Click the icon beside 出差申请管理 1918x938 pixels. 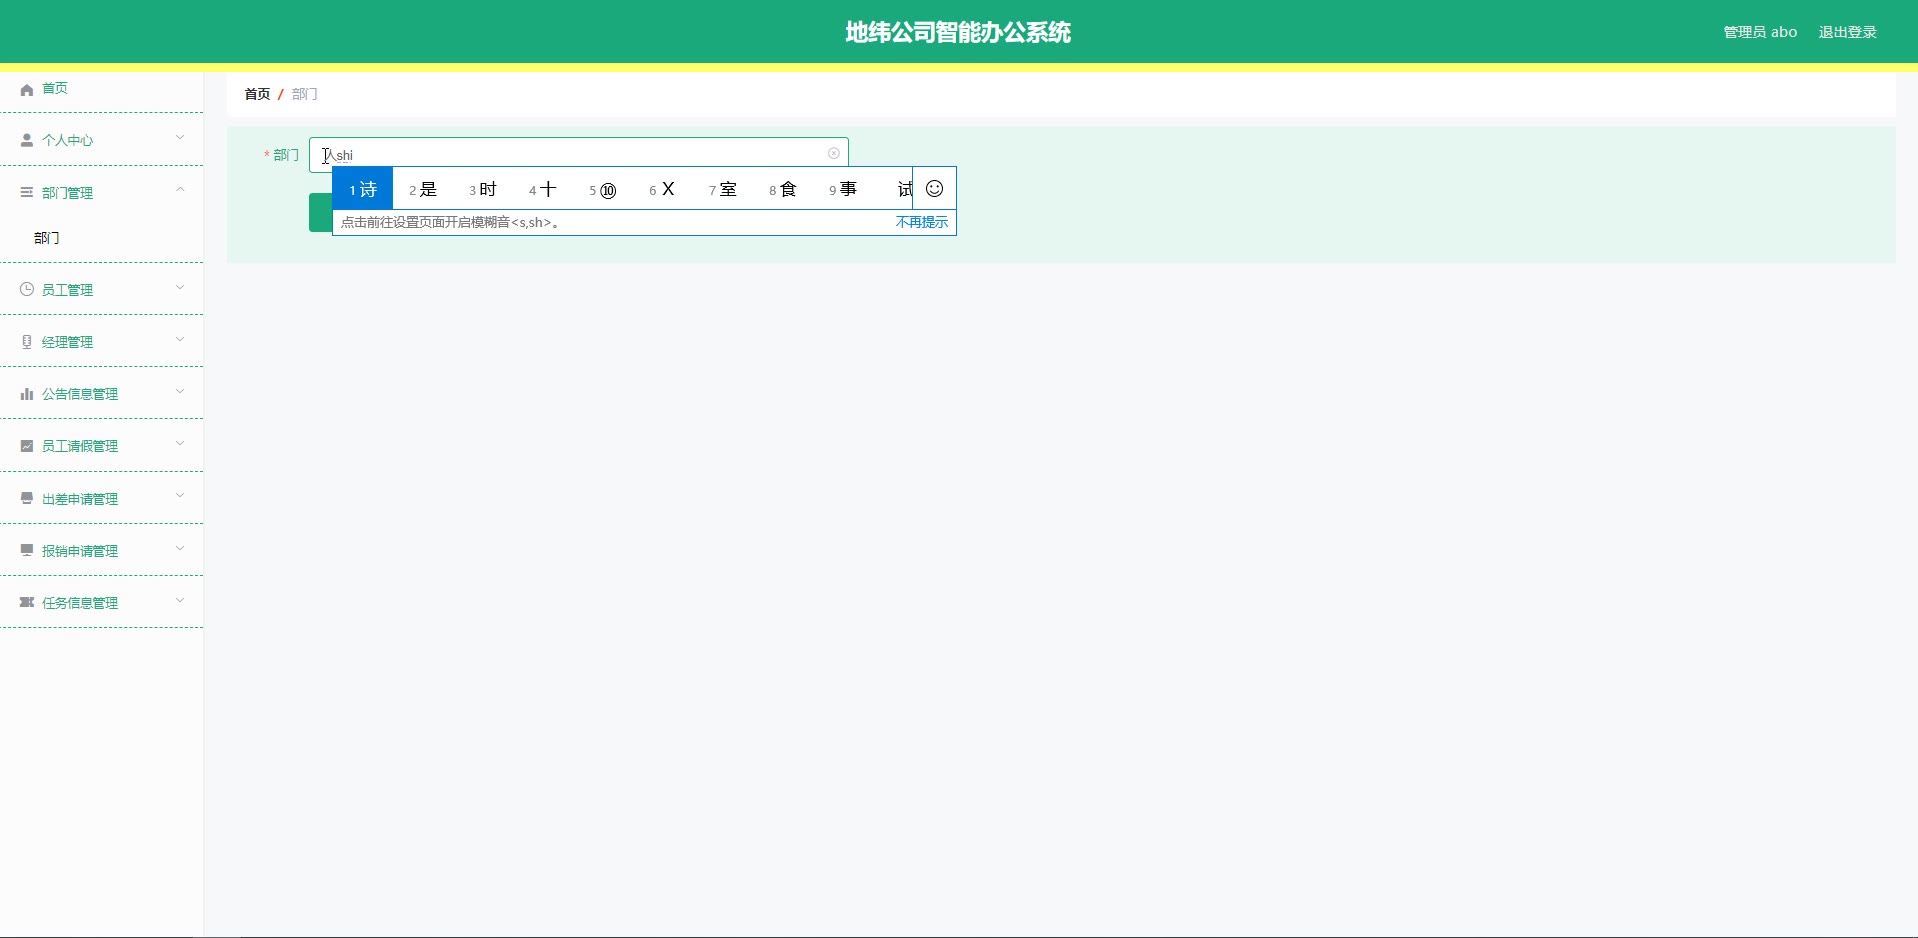click(27, 498)
